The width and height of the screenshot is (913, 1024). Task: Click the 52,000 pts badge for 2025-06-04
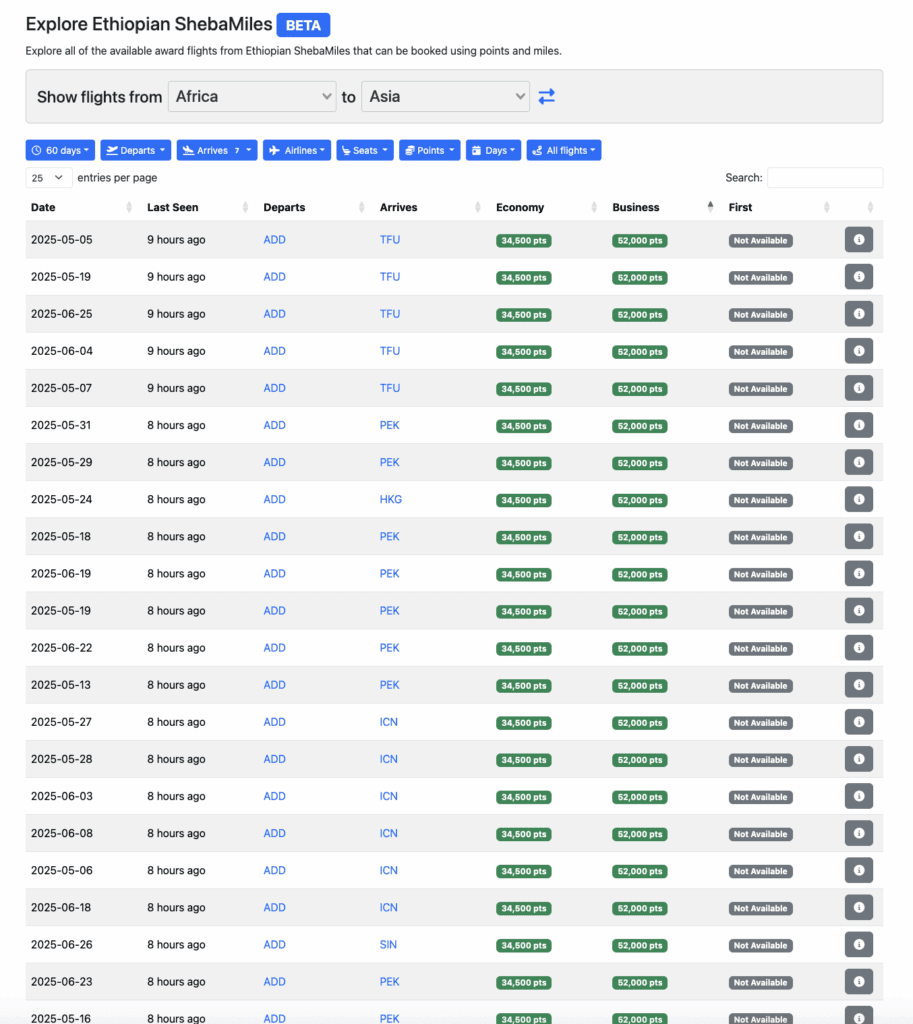click(639, 352)
